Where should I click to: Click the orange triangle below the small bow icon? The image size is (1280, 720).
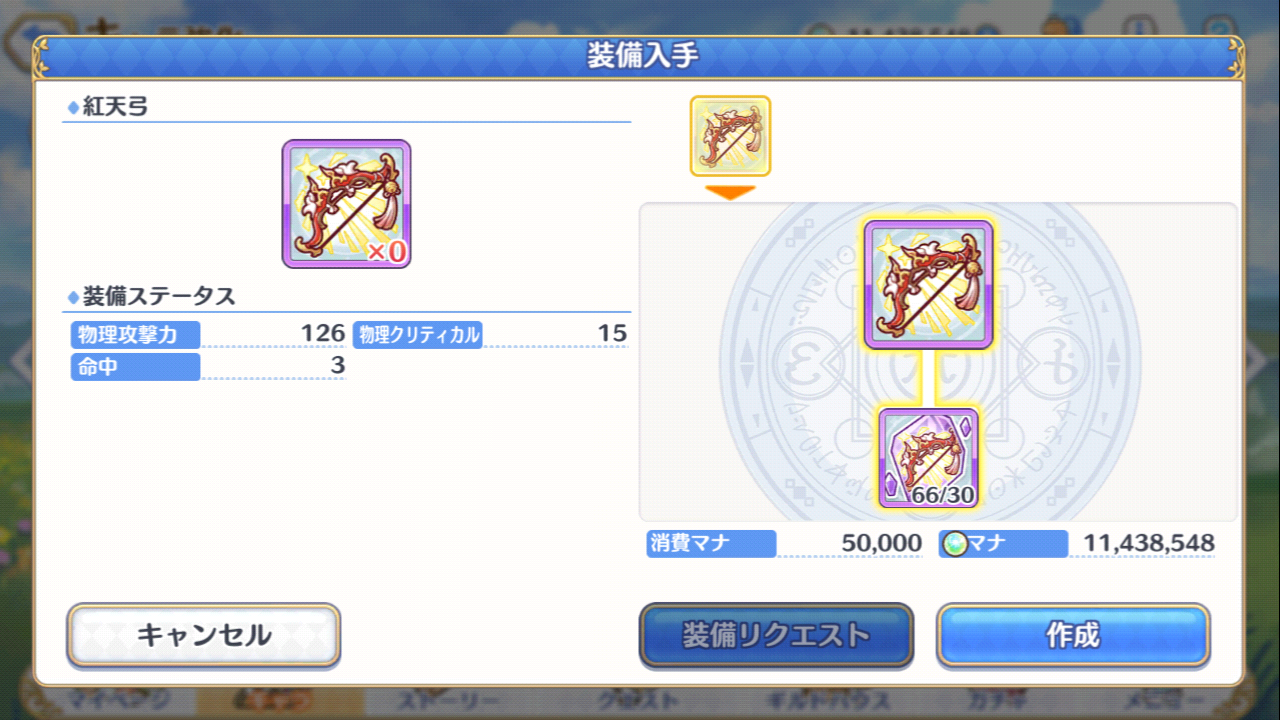(x=730, y=192)
